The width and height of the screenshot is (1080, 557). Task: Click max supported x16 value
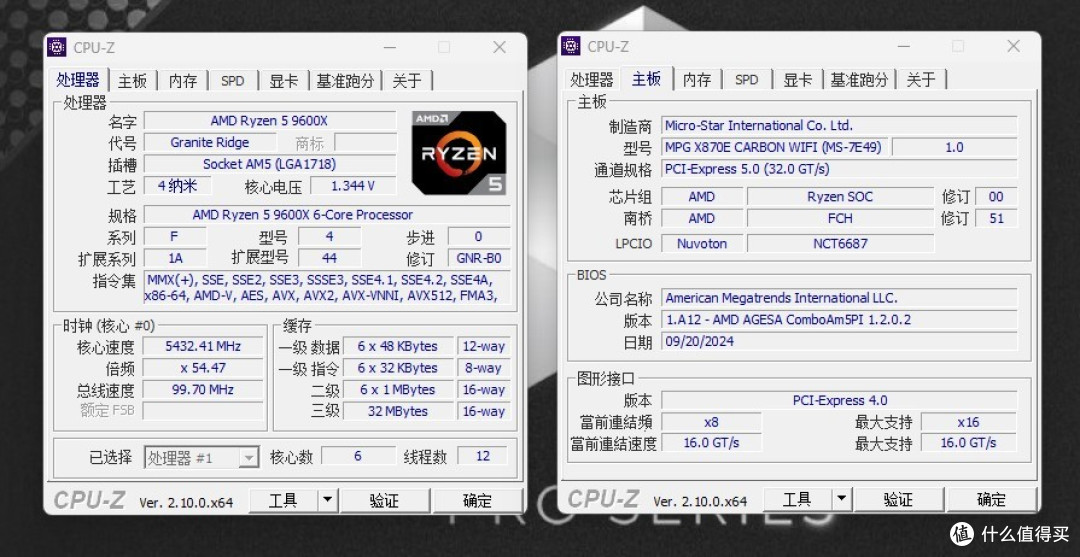[x=968, y=422]
